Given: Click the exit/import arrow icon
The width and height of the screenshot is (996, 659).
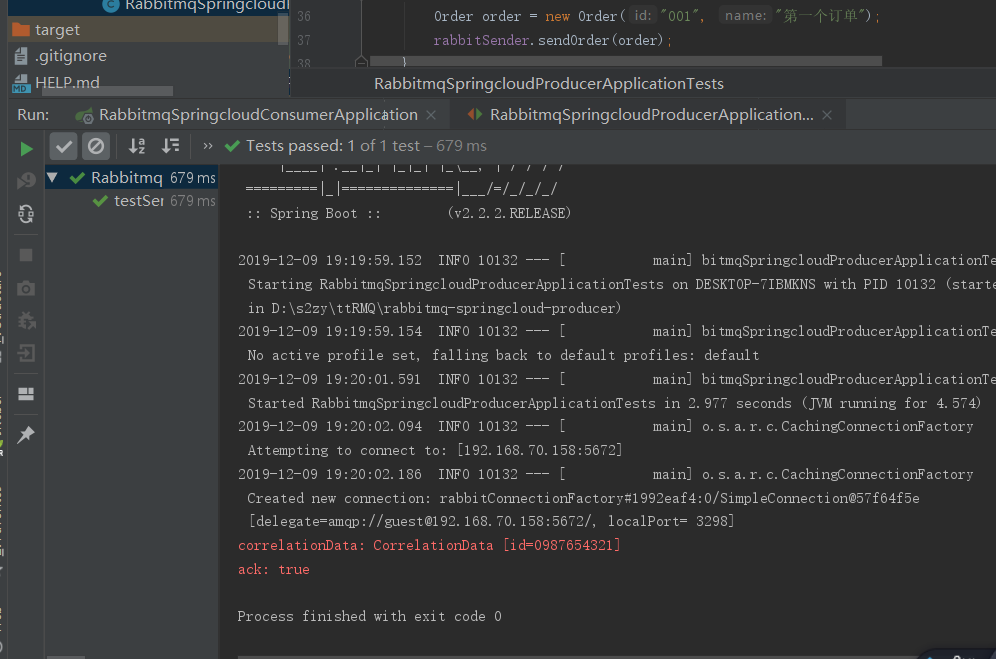Looking at the screenshot, I should (x=26, y=353).
